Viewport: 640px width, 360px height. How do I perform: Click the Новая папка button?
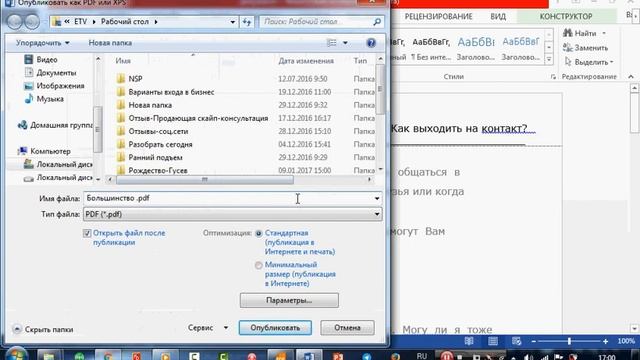coord(110,43)
